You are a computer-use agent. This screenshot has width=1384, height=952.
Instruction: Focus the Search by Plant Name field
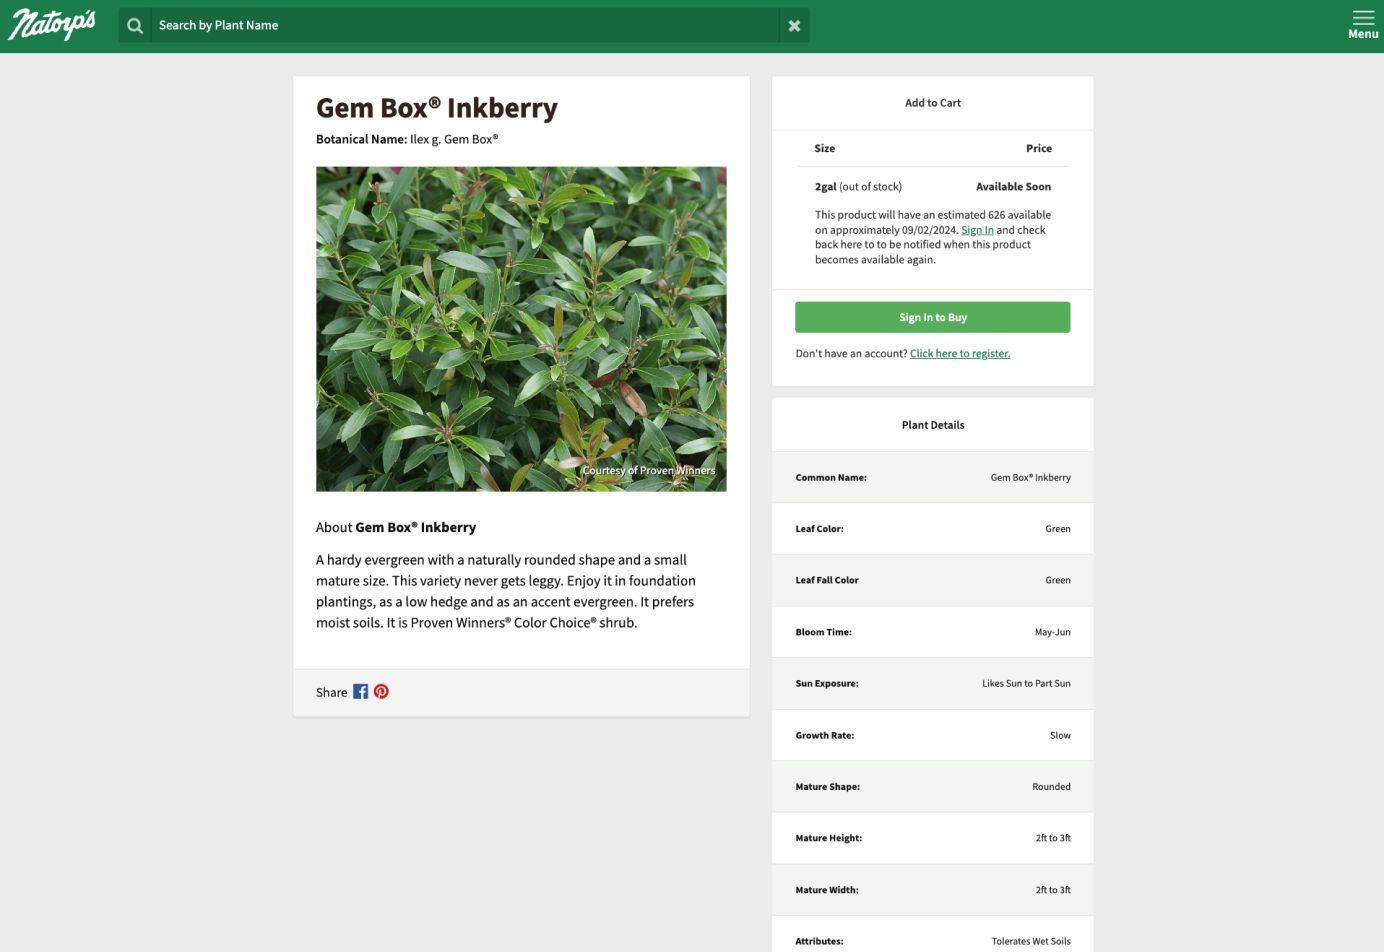click(465, 26)
